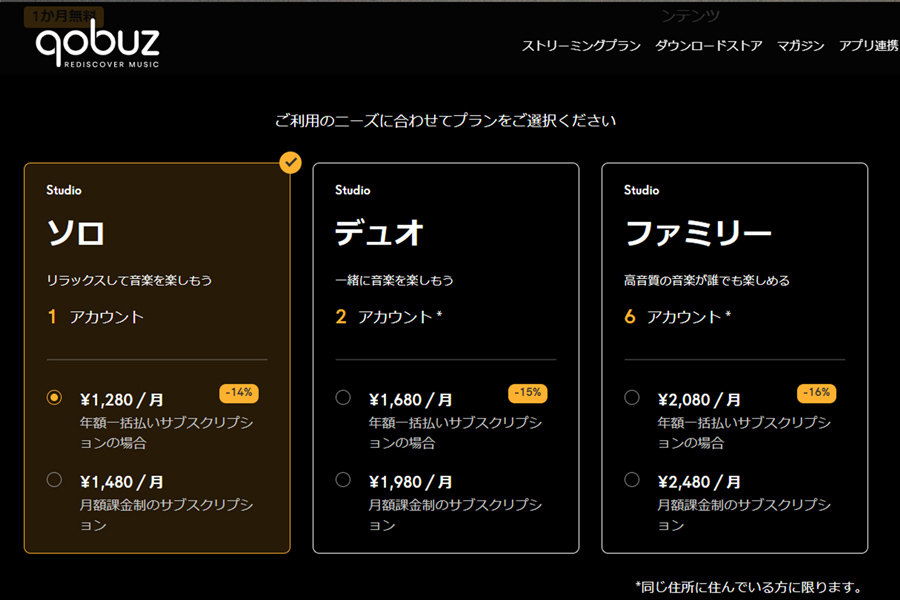Open the Qobuz logo home link

pos(98,45)
